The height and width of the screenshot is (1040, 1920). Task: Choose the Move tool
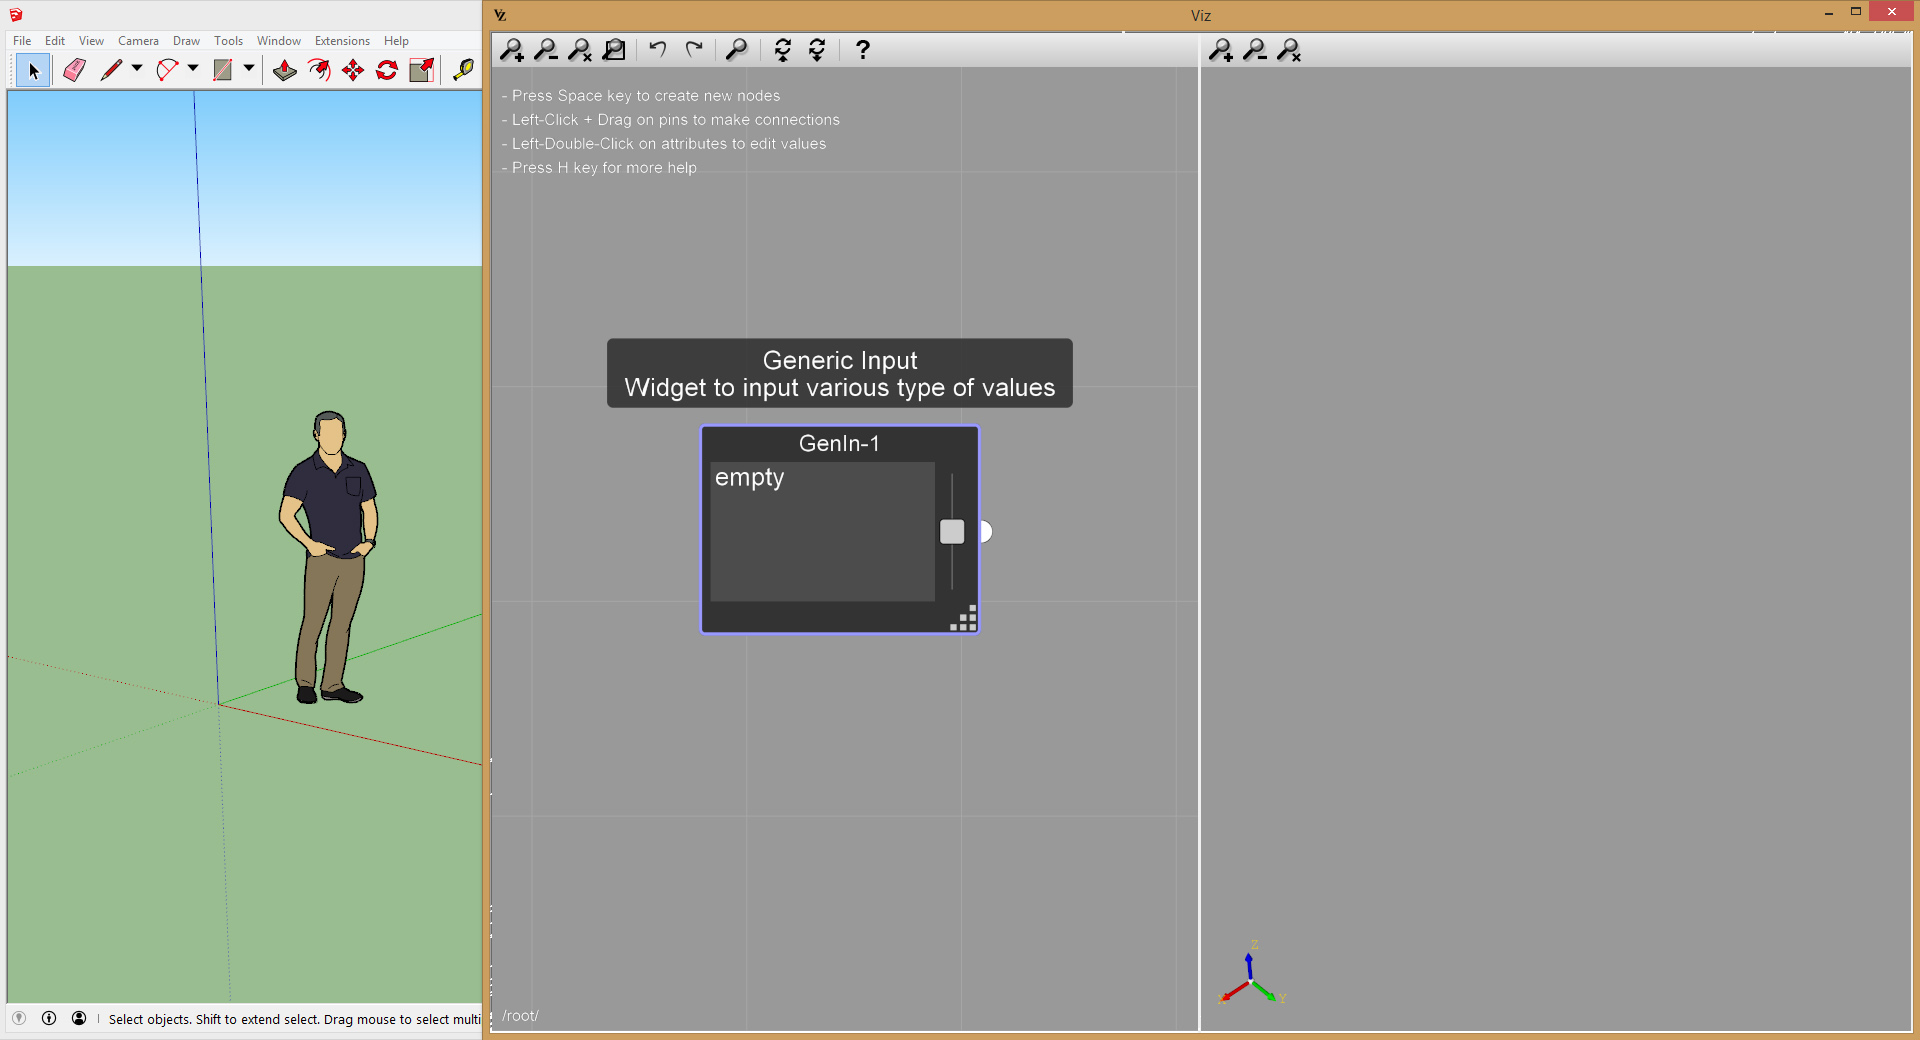(x=353, y=70)
